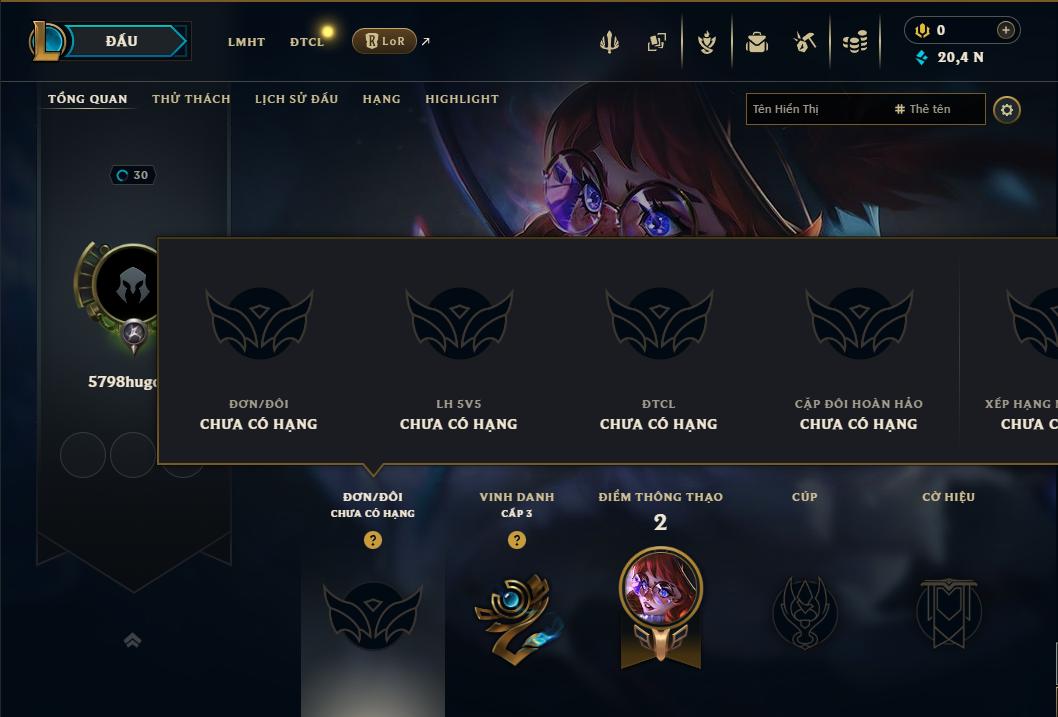Image resolution: width=1058 pixels, height=717 pixels.
Task: Click the Đơn/Đôi question mark help icon
Action: (x=372, y=540)
